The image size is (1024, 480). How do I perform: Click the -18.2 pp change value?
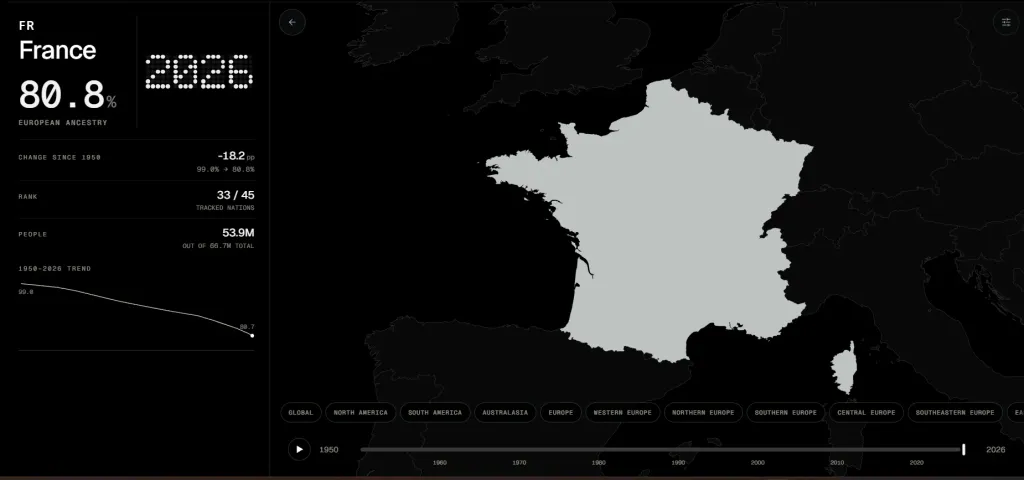pyautogui.click(x=236, y=156)
